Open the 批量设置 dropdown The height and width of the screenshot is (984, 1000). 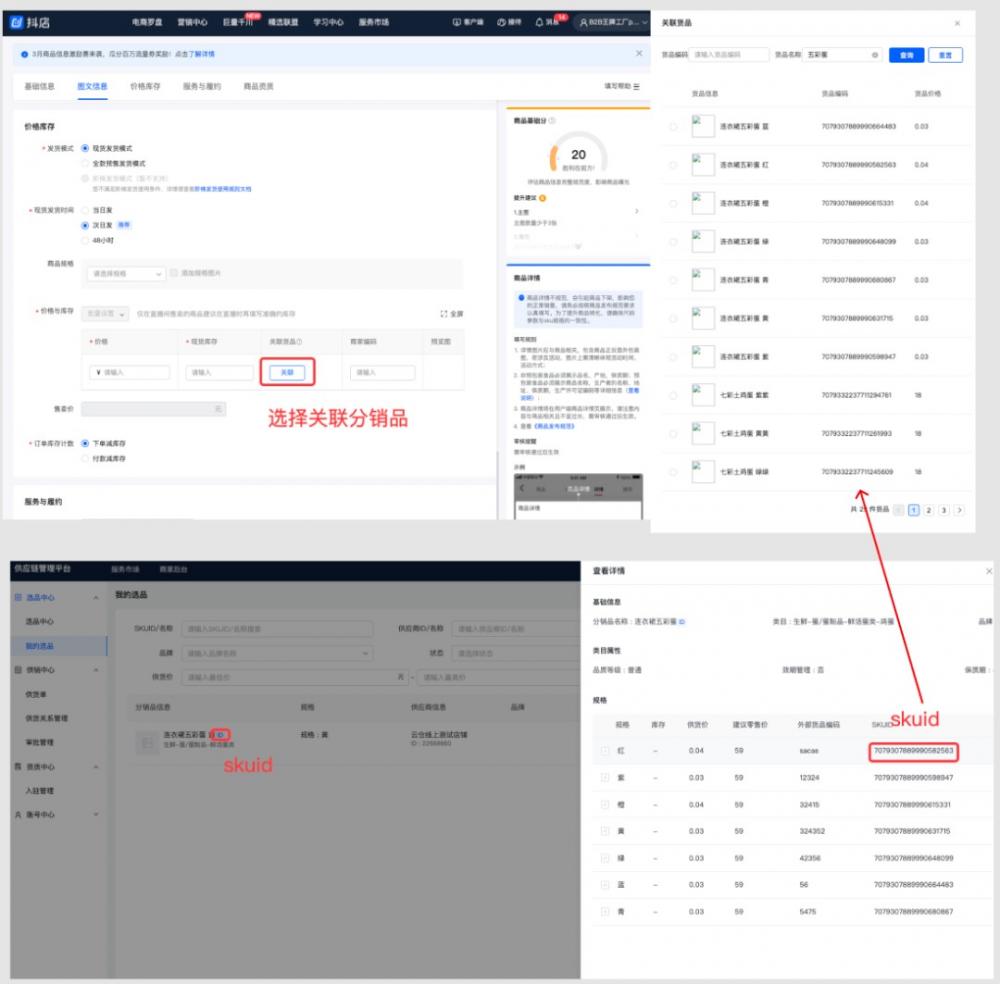point(105,314)
